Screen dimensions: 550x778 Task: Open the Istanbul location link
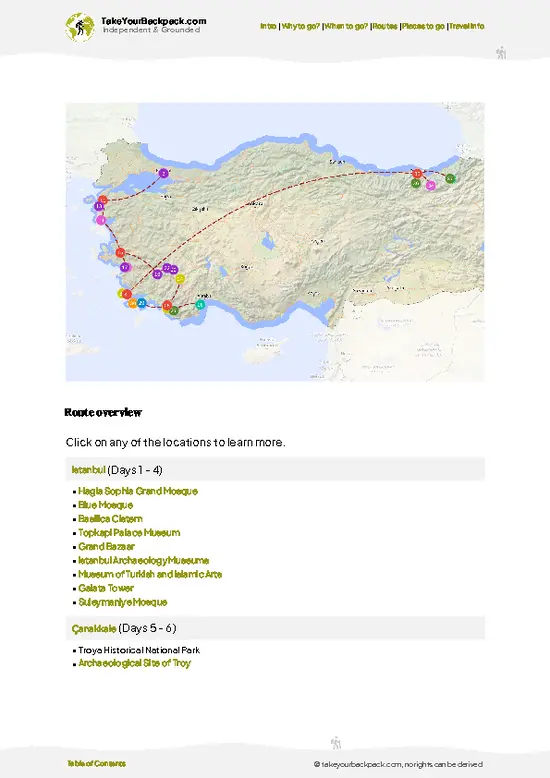[x=88, y=469]
